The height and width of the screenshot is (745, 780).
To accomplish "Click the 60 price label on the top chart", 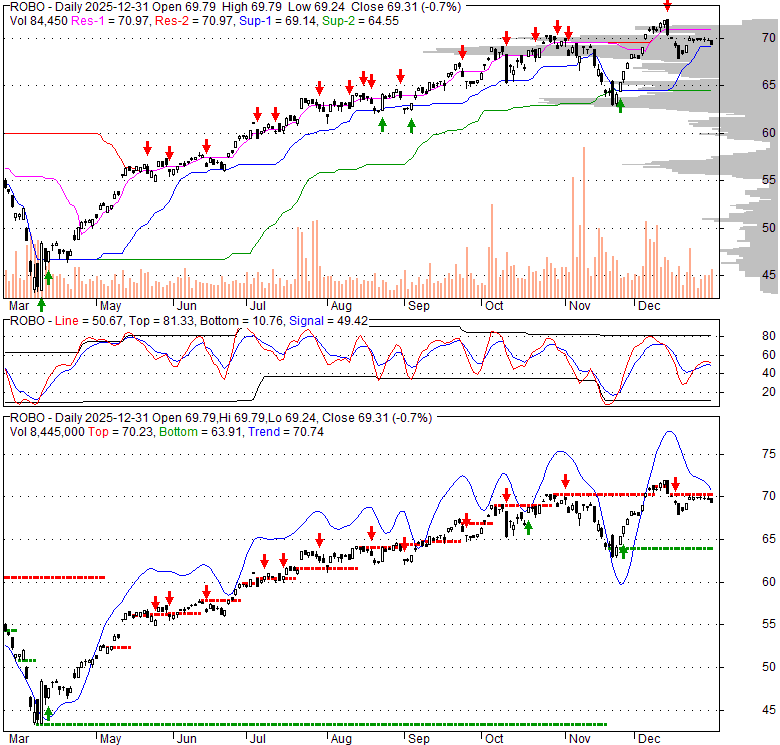I will coord(769,133).
